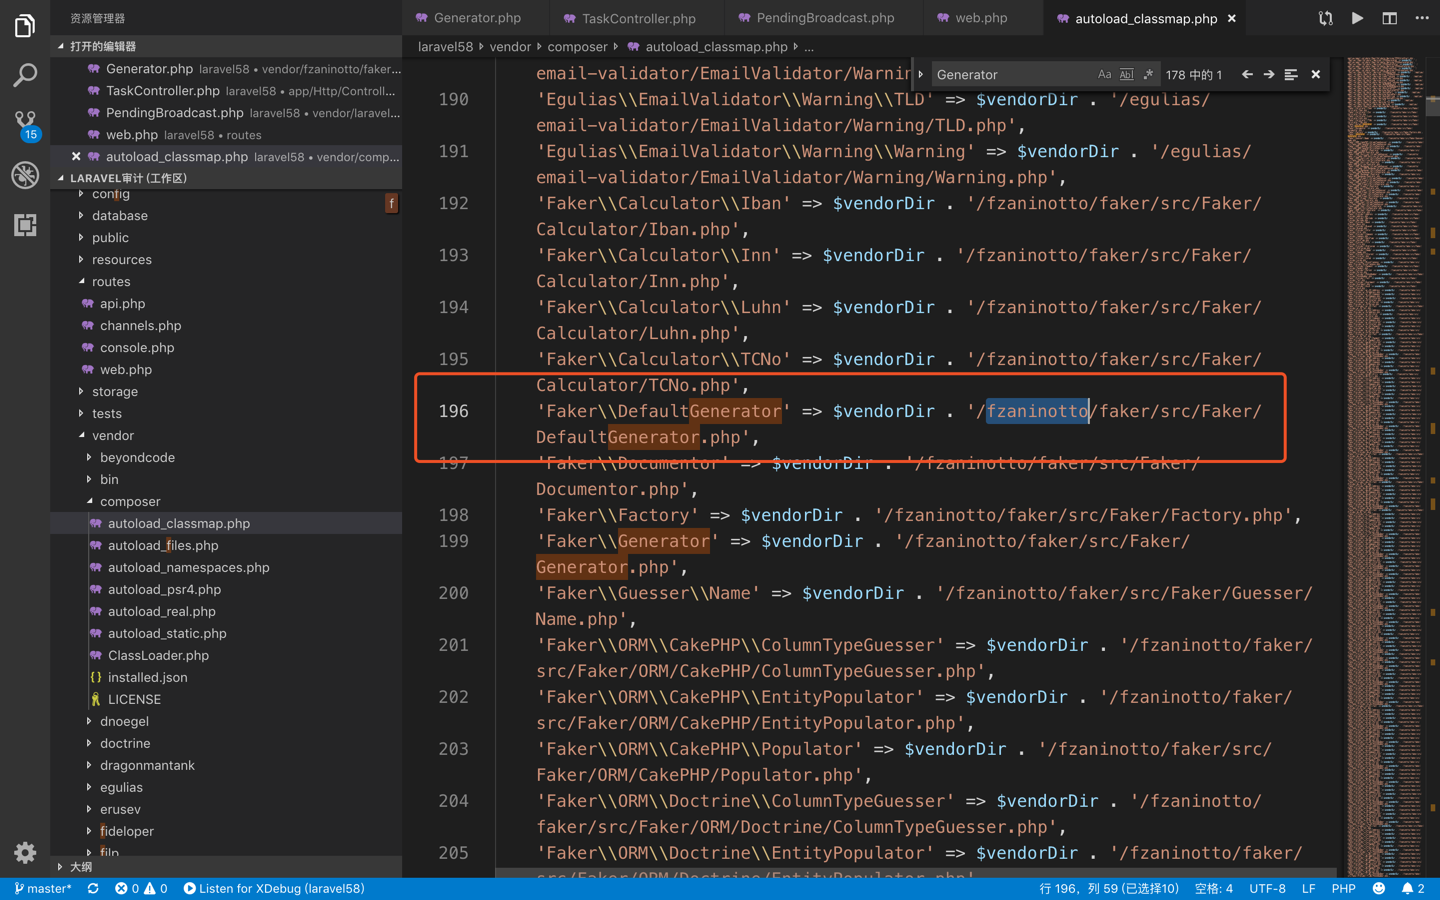Toggle Match Whole Word in find widget
1440x900 pixels.
[x=1126, y=75]
